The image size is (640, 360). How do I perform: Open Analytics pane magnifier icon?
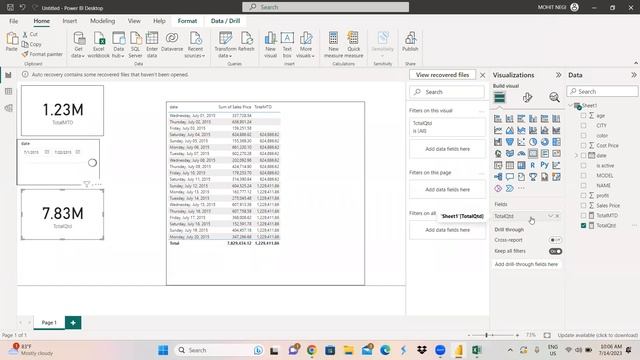[554, 97]
